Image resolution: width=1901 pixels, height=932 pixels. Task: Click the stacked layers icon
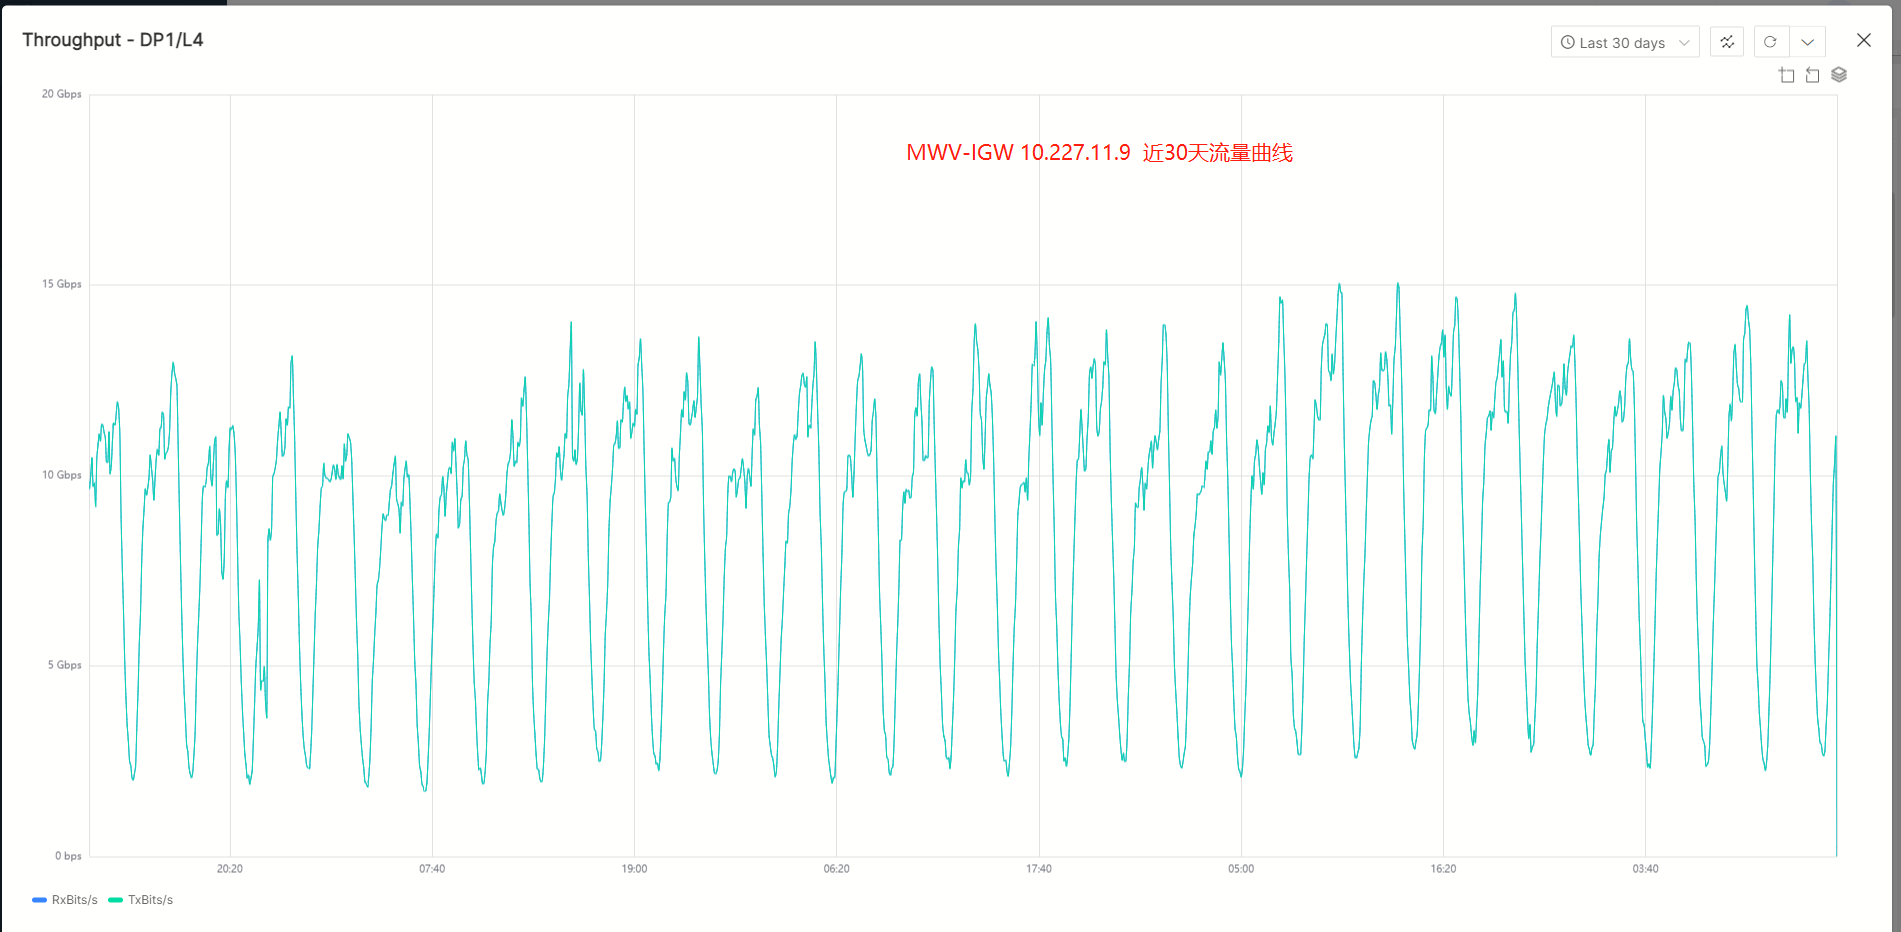click(x=1839, y=75)
